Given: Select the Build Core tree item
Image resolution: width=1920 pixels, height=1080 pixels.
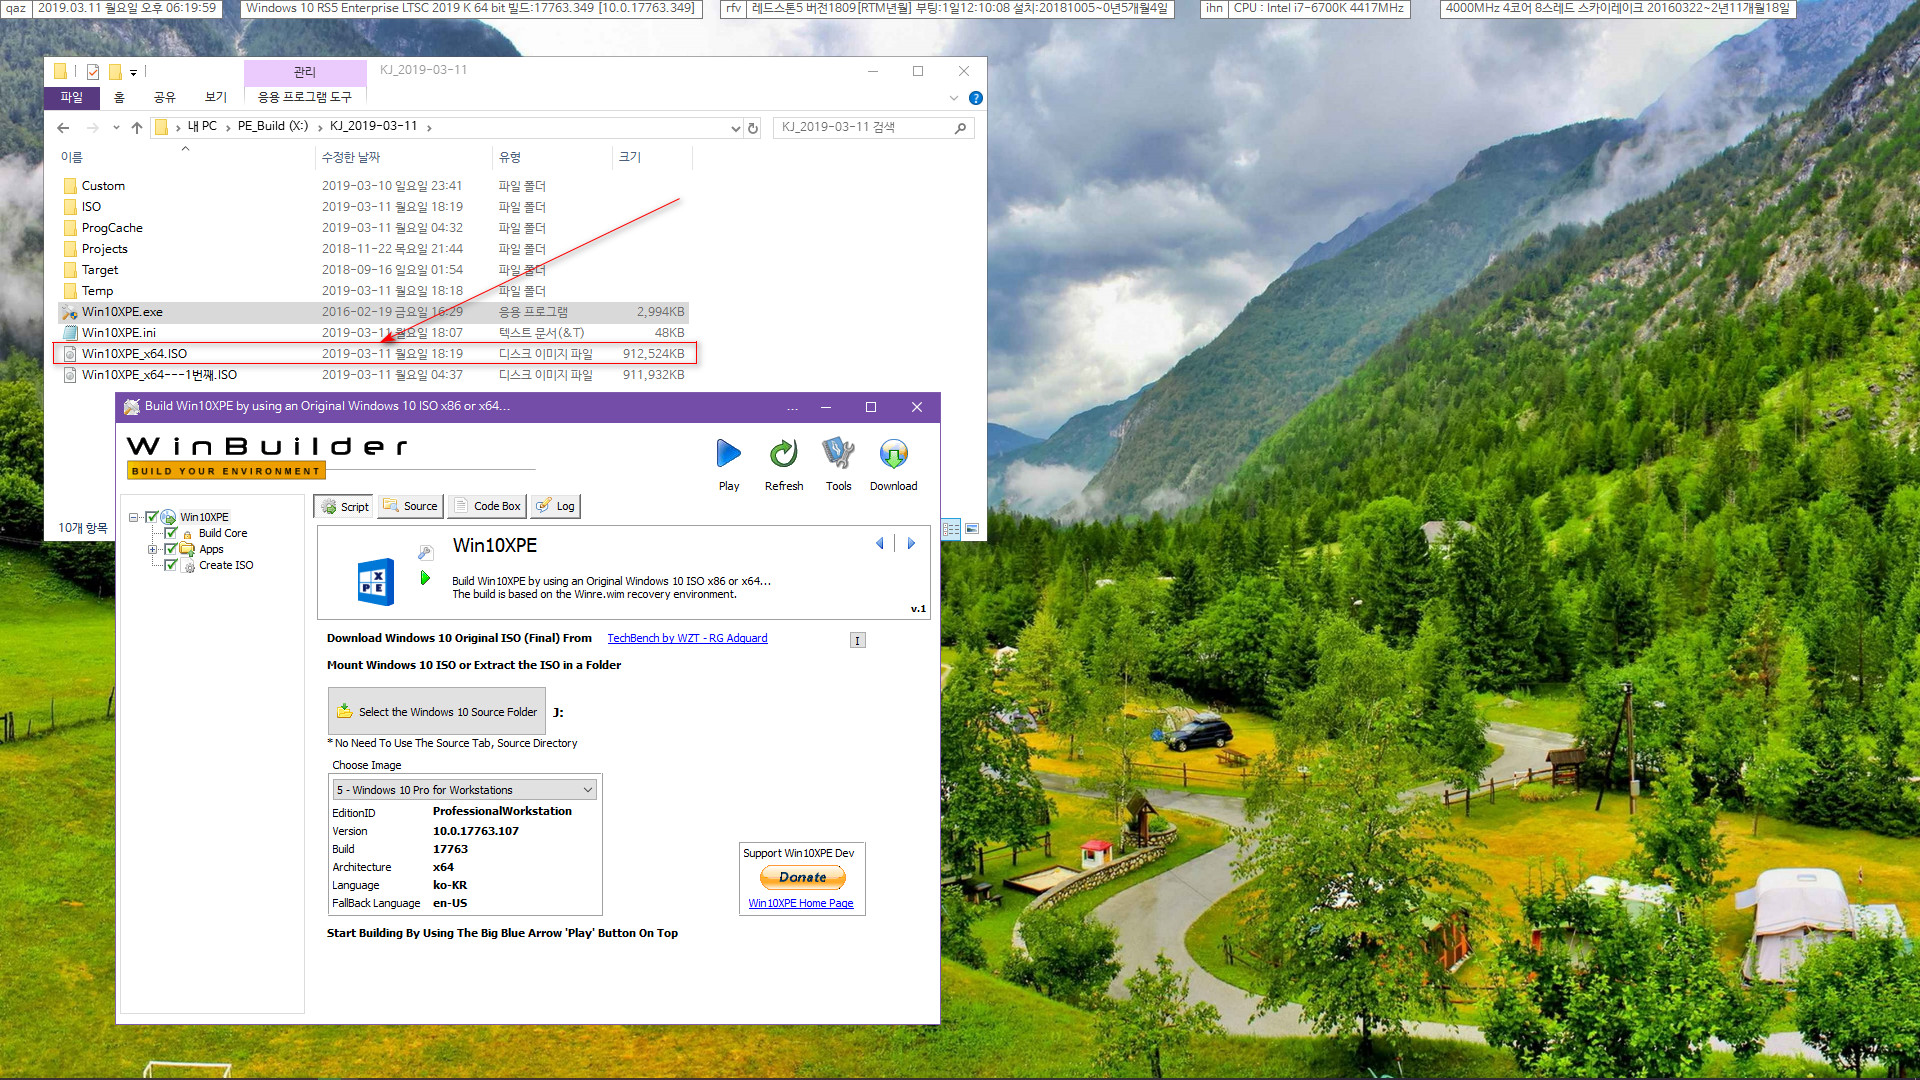Looking at the screenshot, I should 223,533.
